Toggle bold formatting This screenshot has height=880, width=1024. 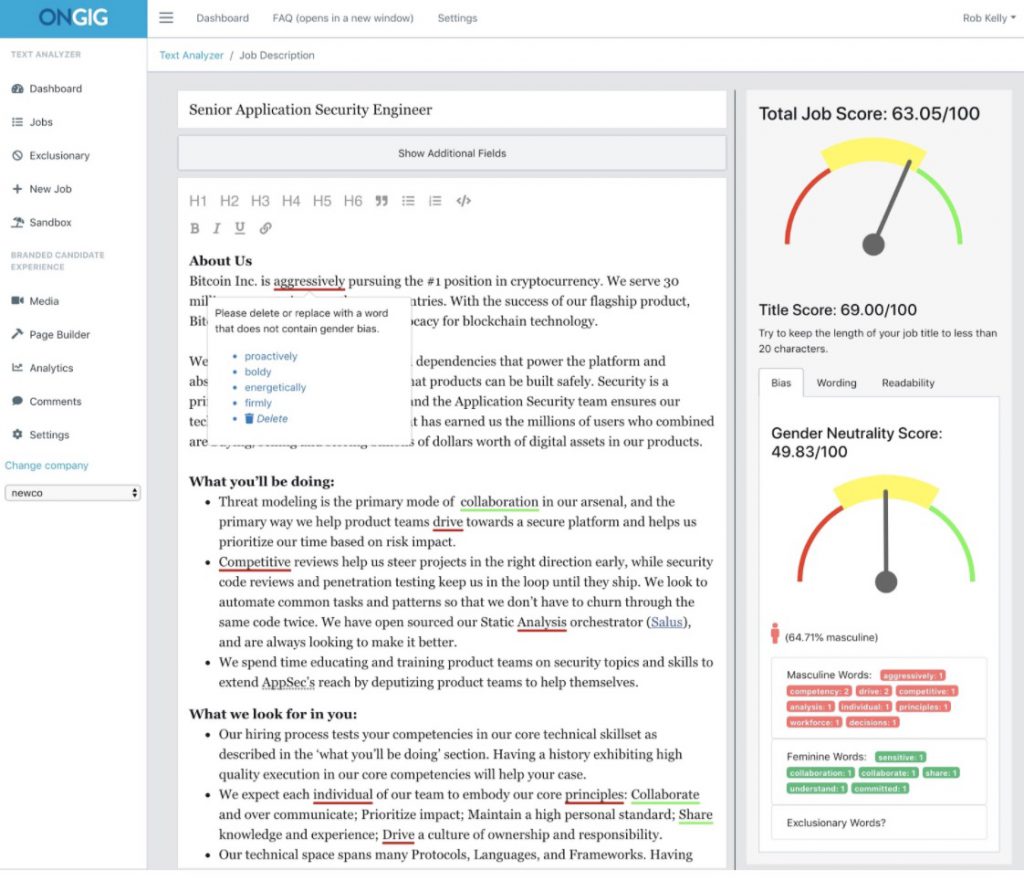(195, 228)
